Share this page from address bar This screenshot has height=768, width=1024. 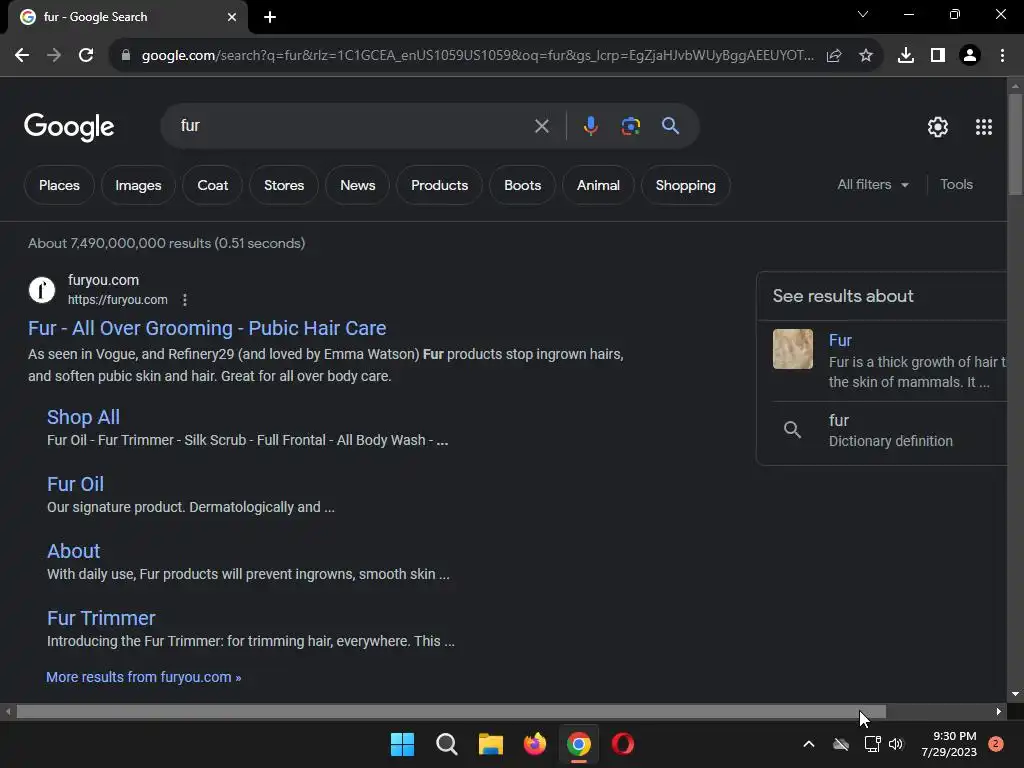click(834, 56)
